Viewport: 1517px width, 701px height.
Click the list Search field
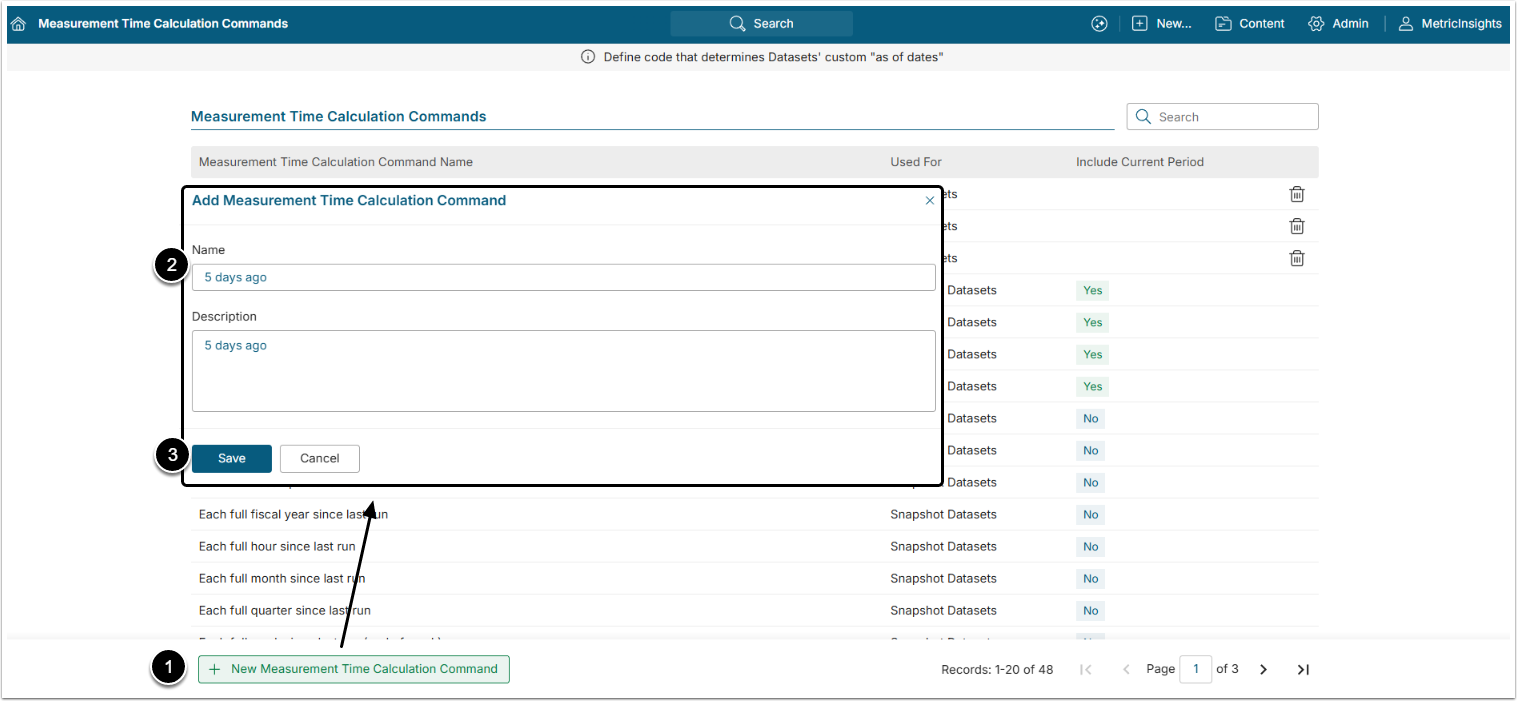[x=1222, y=117]
